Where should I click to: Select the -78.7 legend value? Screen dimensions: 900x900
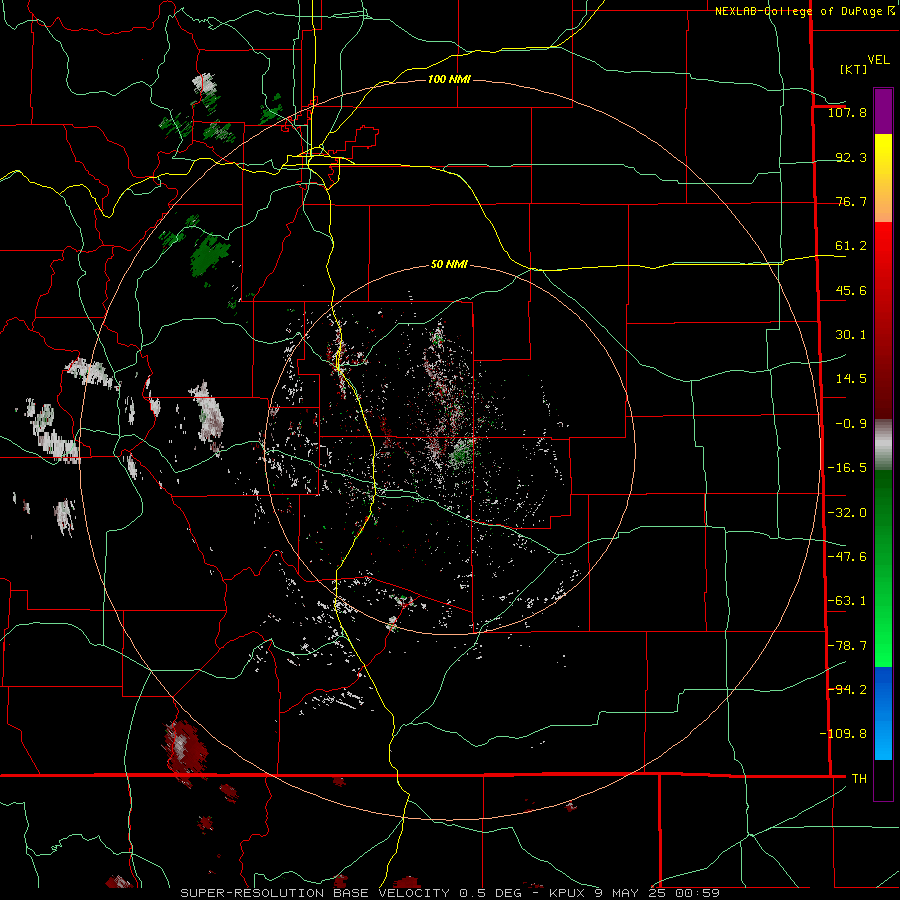pyautogui.click(x=847, y=646)
